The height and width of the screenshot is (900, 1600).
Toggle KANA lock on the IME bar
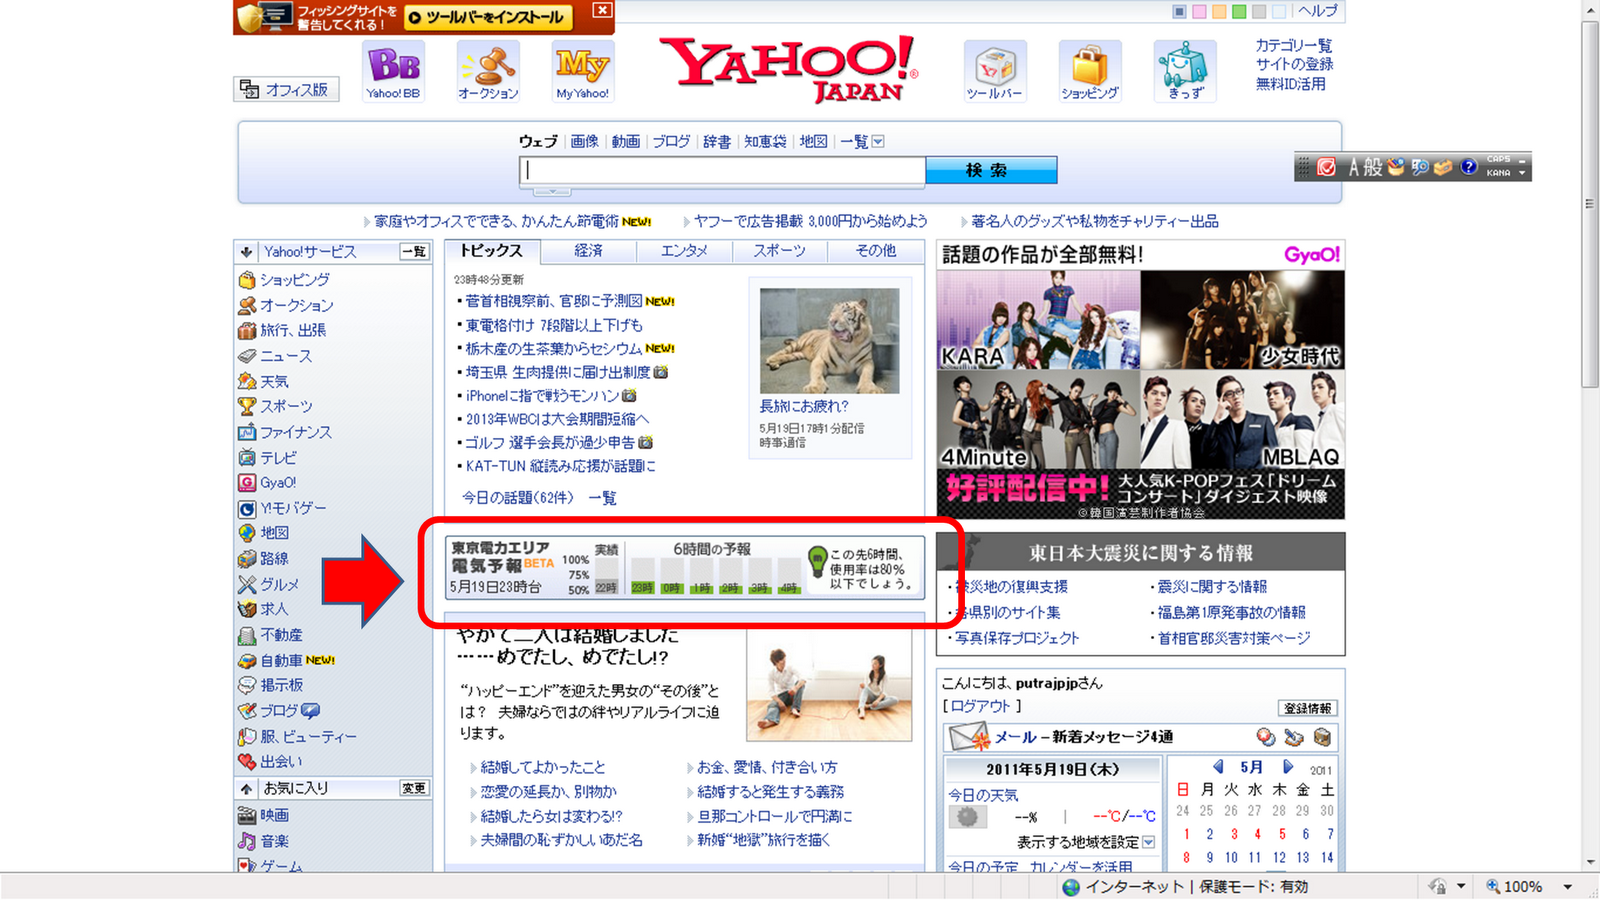point(1498,173)
